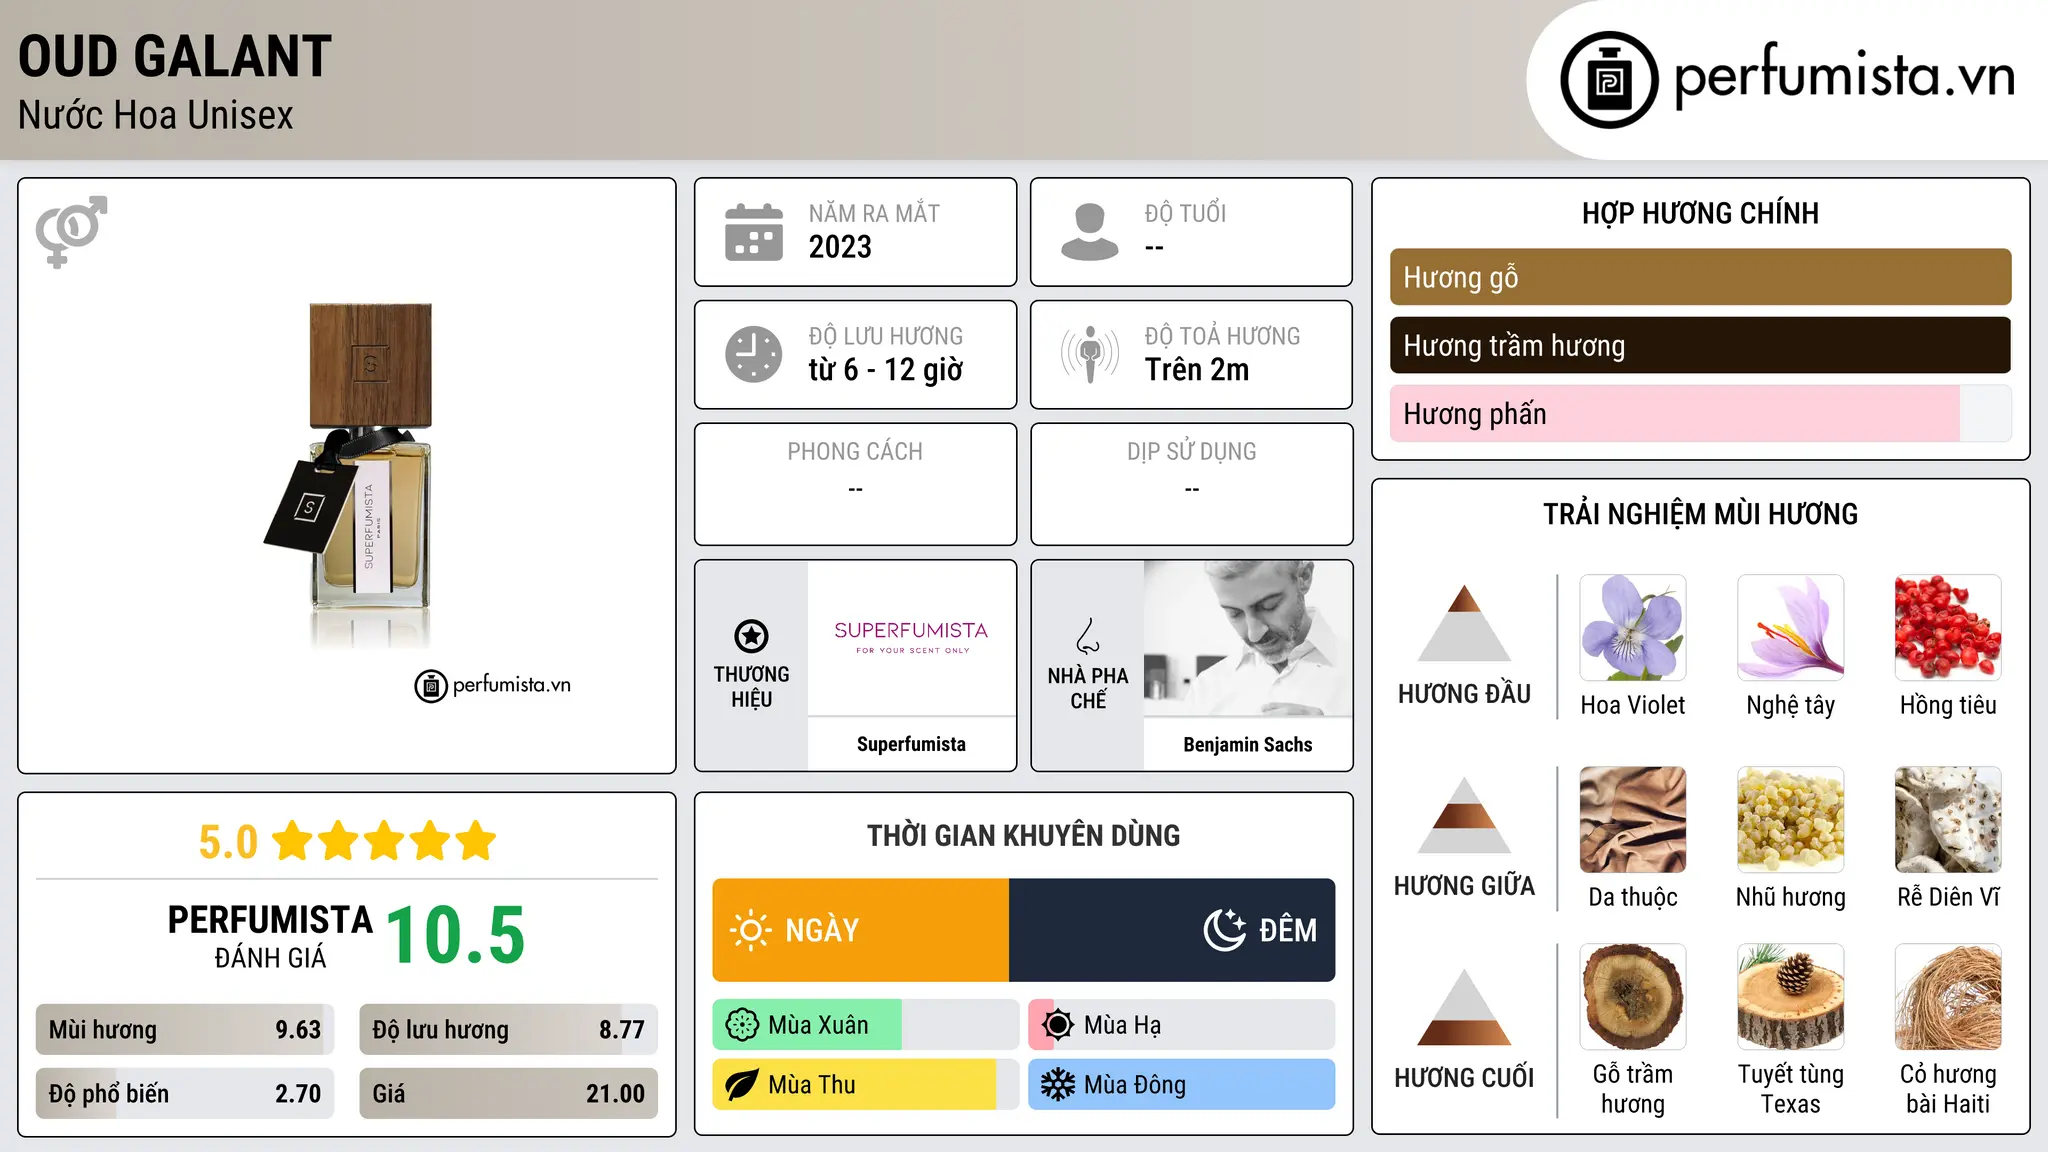Viewport: 2048px width, 1152px height.
Task: Click the Nước Hoa Unisex subtitle
Action: (156, 115)
